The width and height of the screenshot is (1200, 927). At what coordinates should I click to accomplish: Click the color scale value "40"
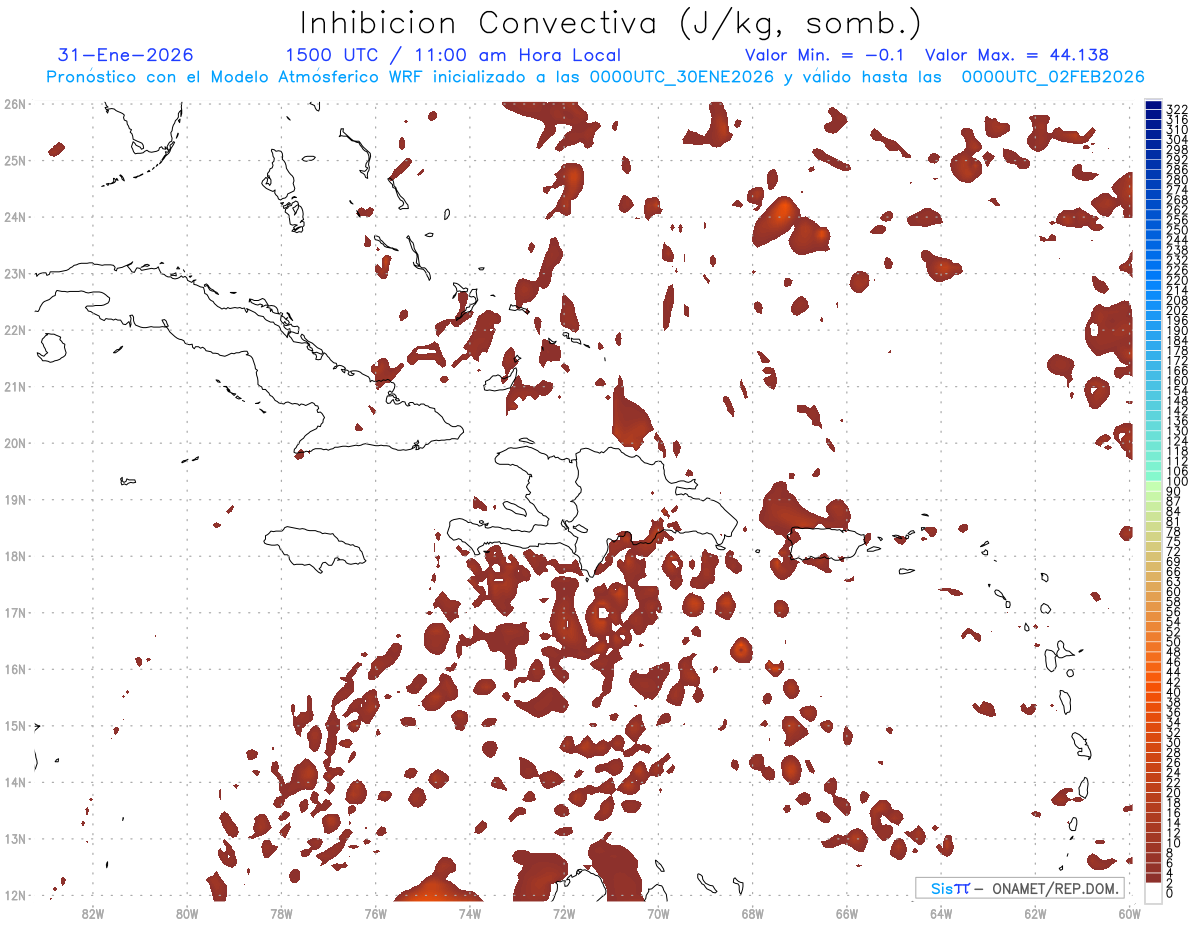pyautogui.click(x=1173, y=692)
